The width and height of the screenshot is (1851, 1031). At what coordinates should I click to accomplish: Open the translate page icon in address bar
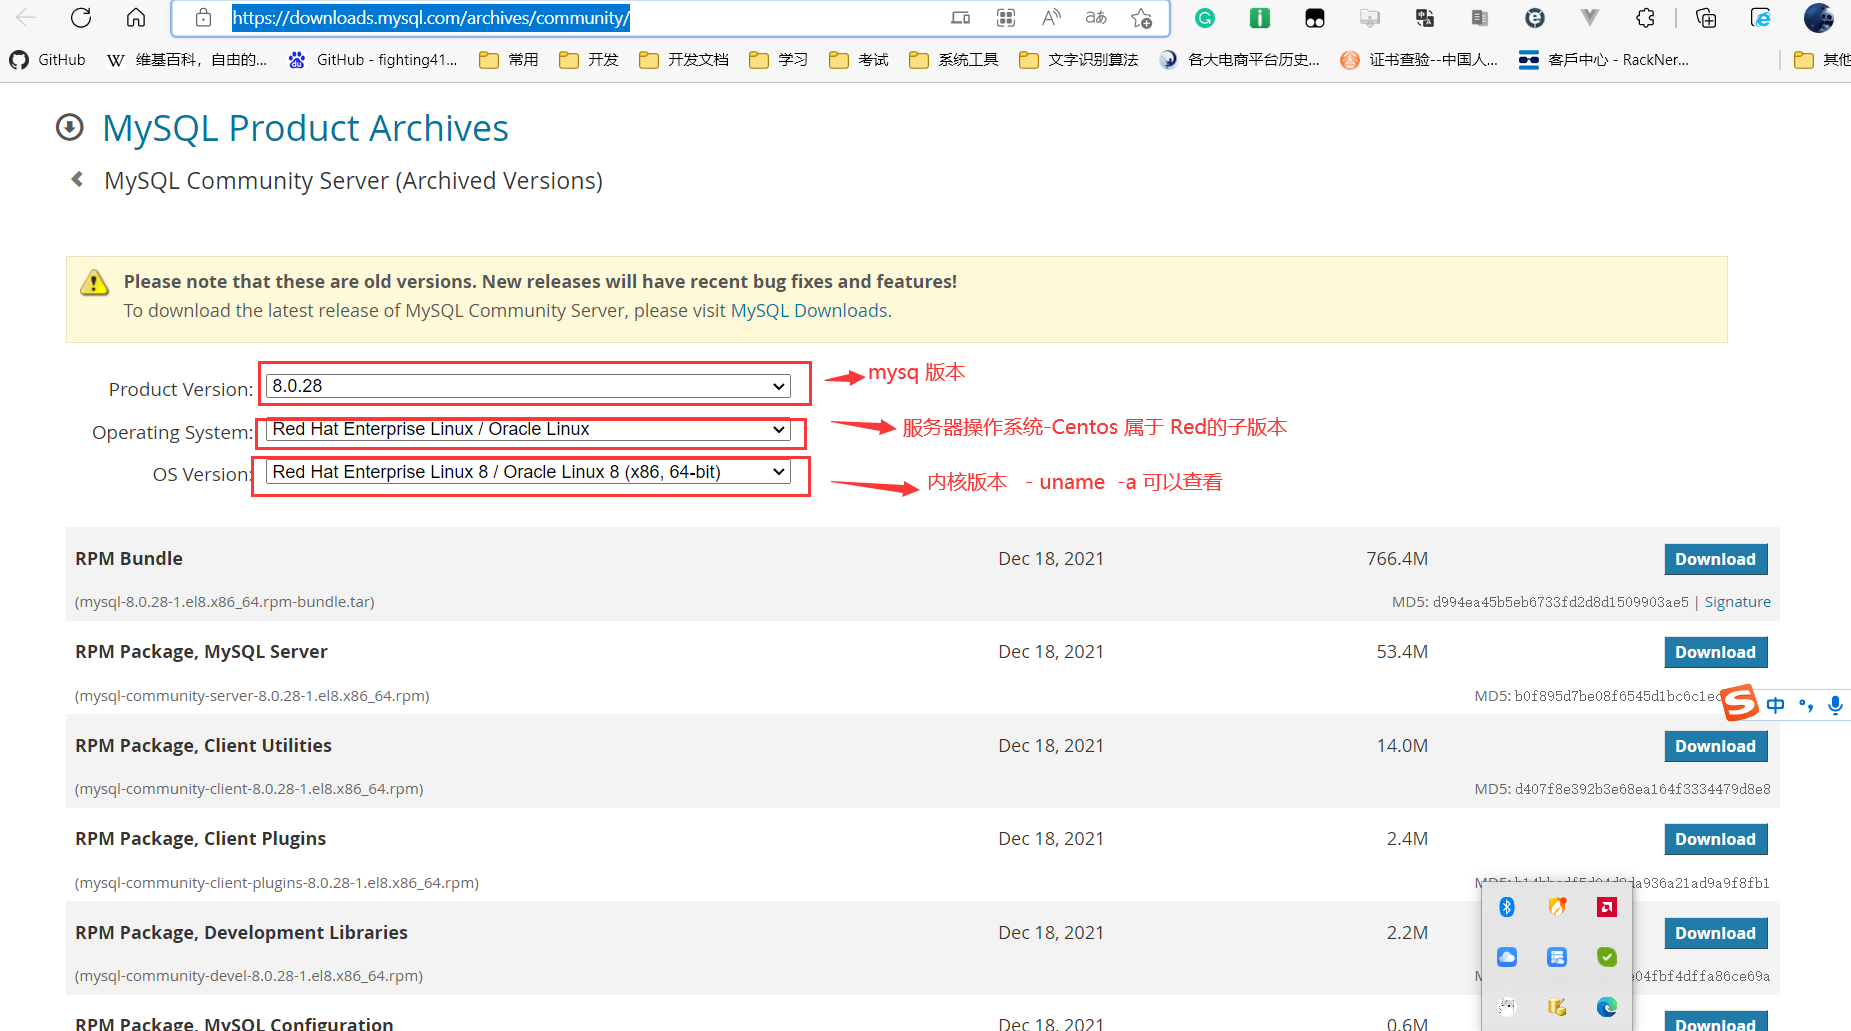[x=1096, y=17]
